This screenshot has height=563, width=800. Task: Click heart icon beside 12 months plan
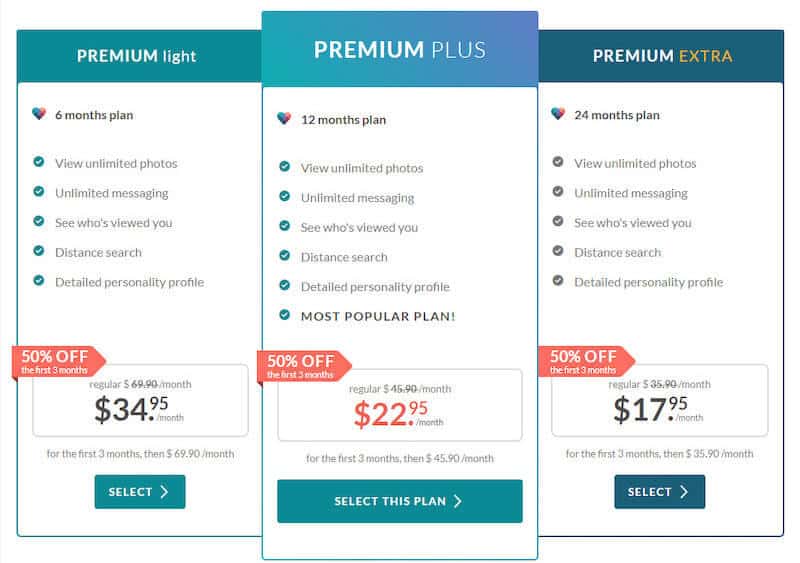tap(284, 118)
